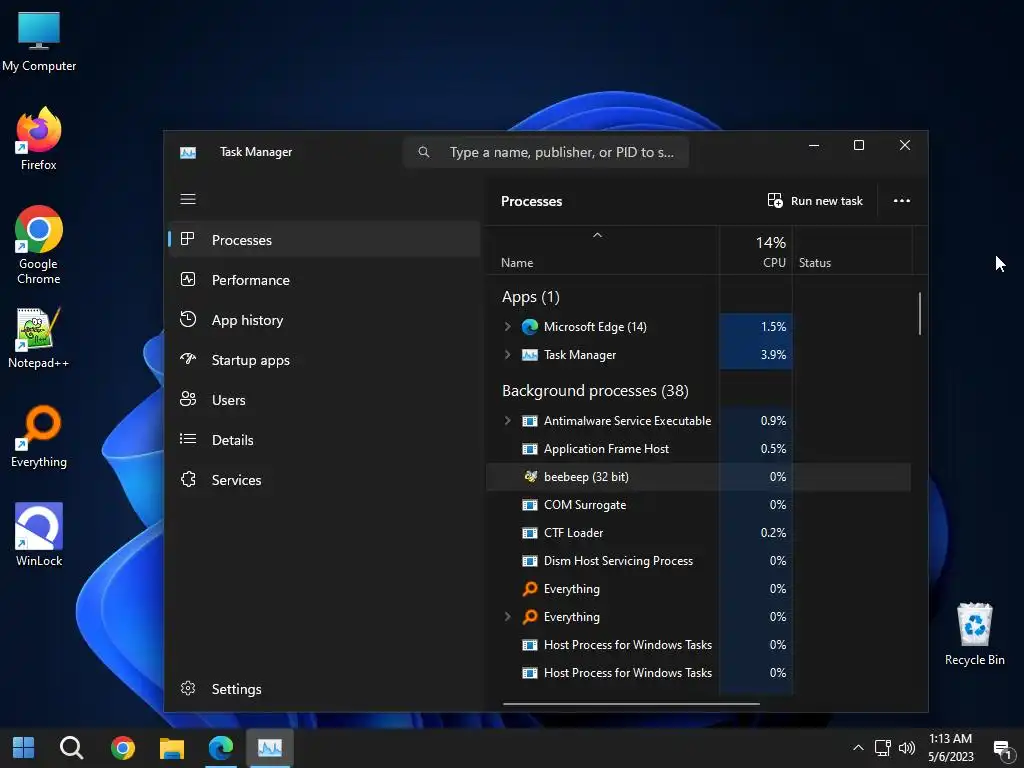Expand Antimalware Service Executable row
Image resolution: width=1024 pixels, height=768 pixels.
[x=507, y=421]
